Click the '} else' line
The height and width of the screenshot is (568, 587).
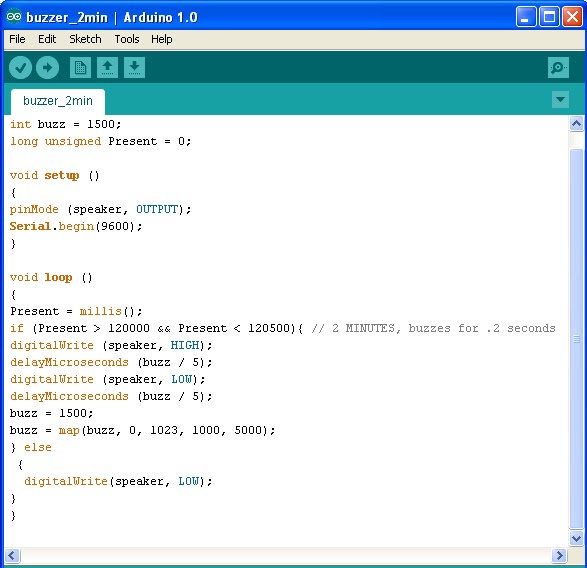tap(31, 447)
